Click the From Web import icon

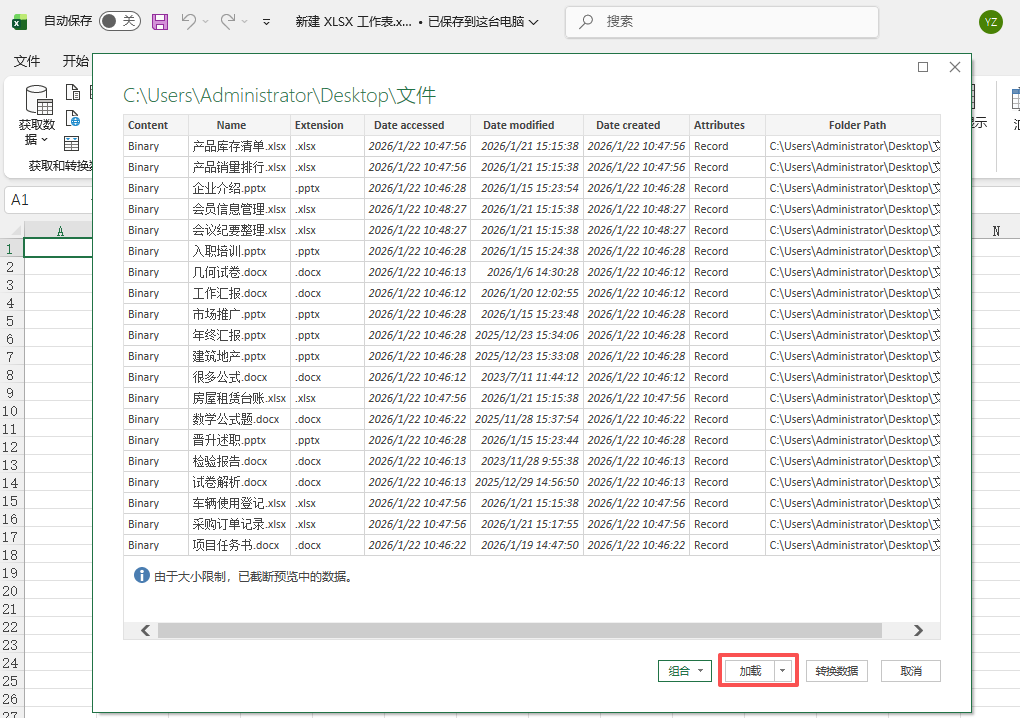[x=72, y=119]
